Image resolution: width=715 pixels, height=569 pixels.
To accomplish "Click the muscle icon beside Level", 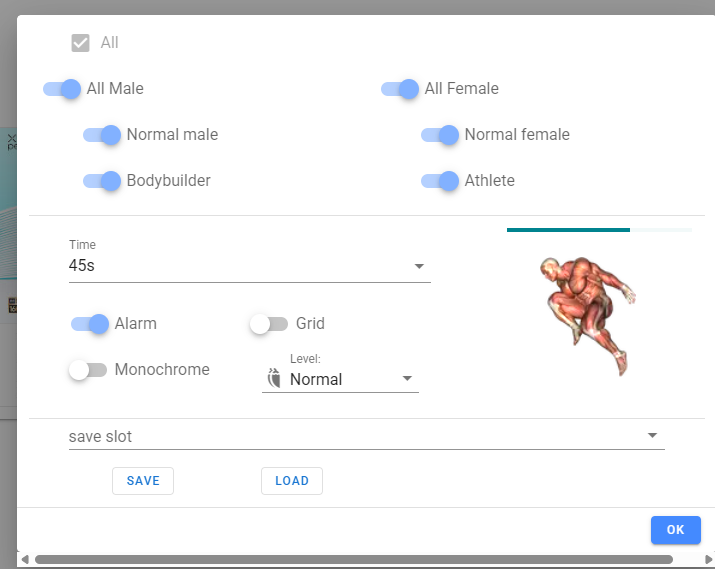I will coord(274,379).
